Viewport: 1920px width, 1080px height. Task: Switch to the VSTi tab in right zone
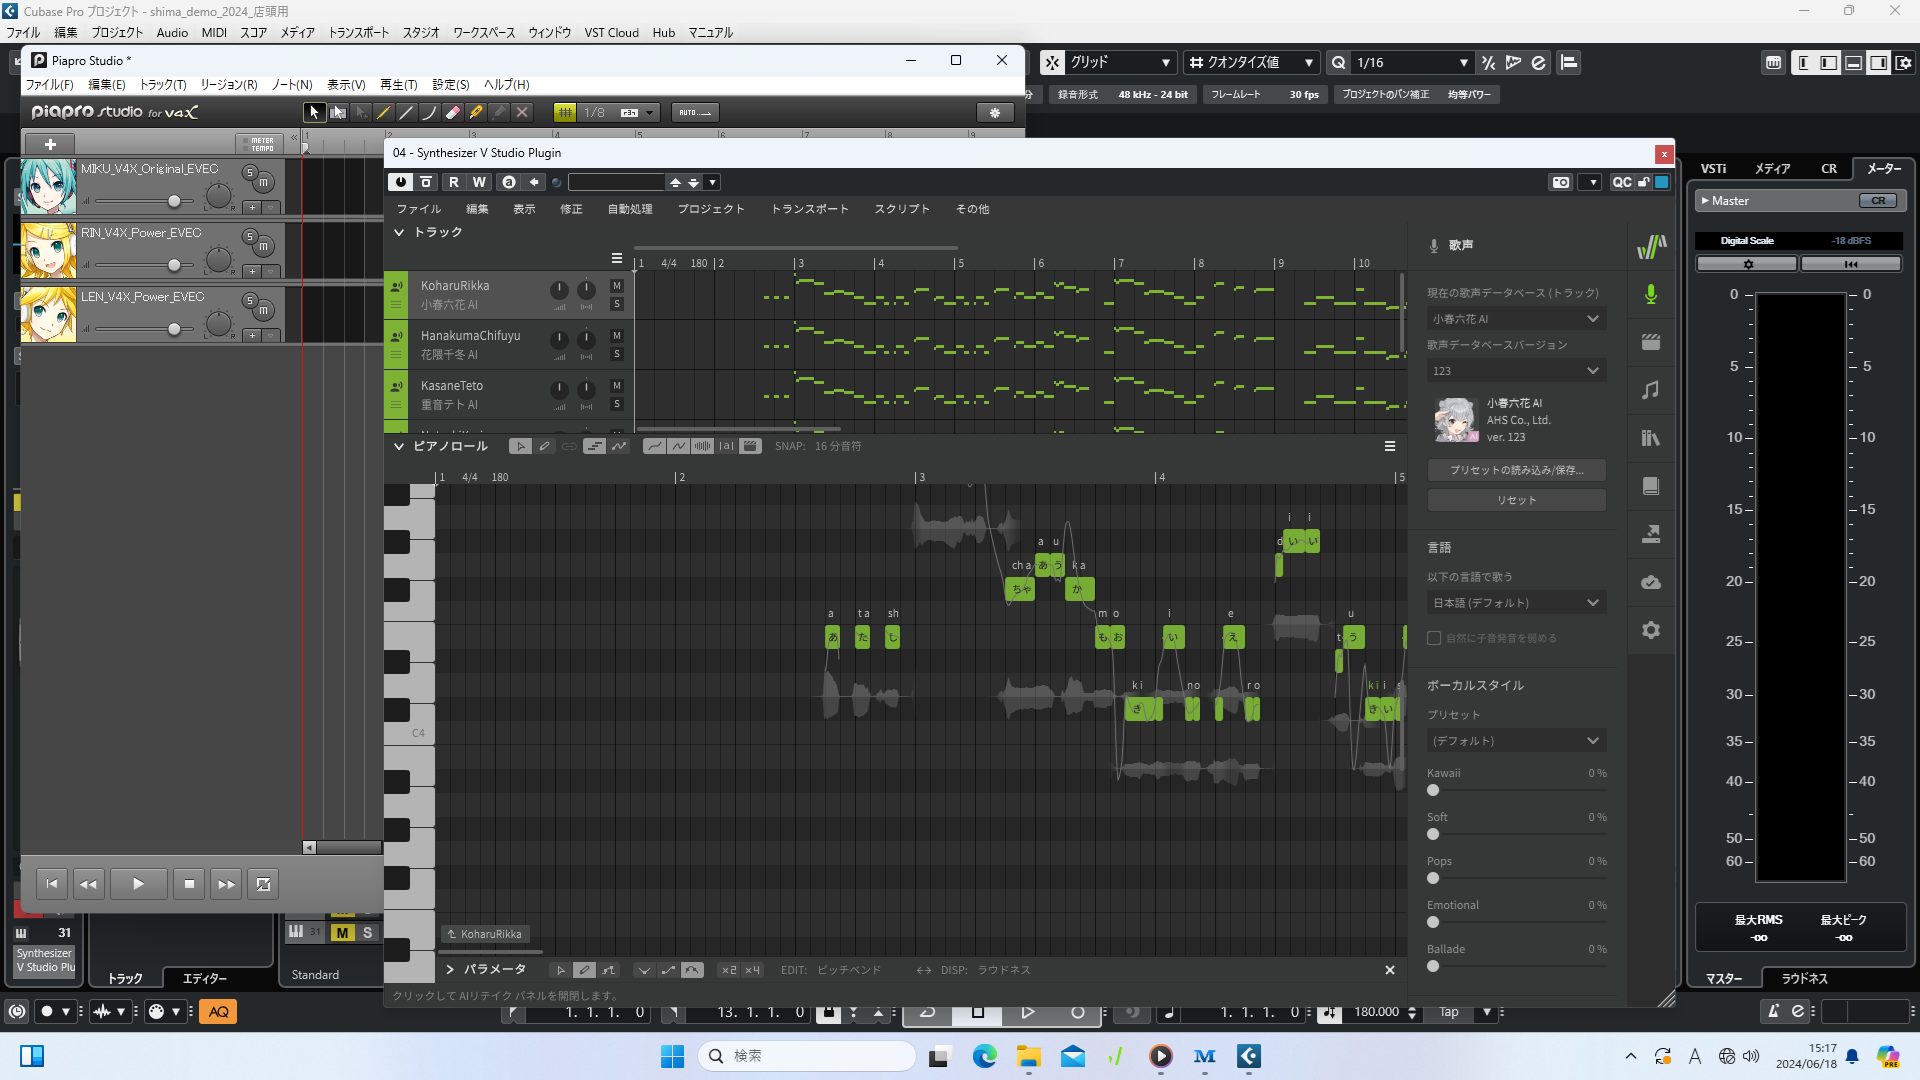1713,168
